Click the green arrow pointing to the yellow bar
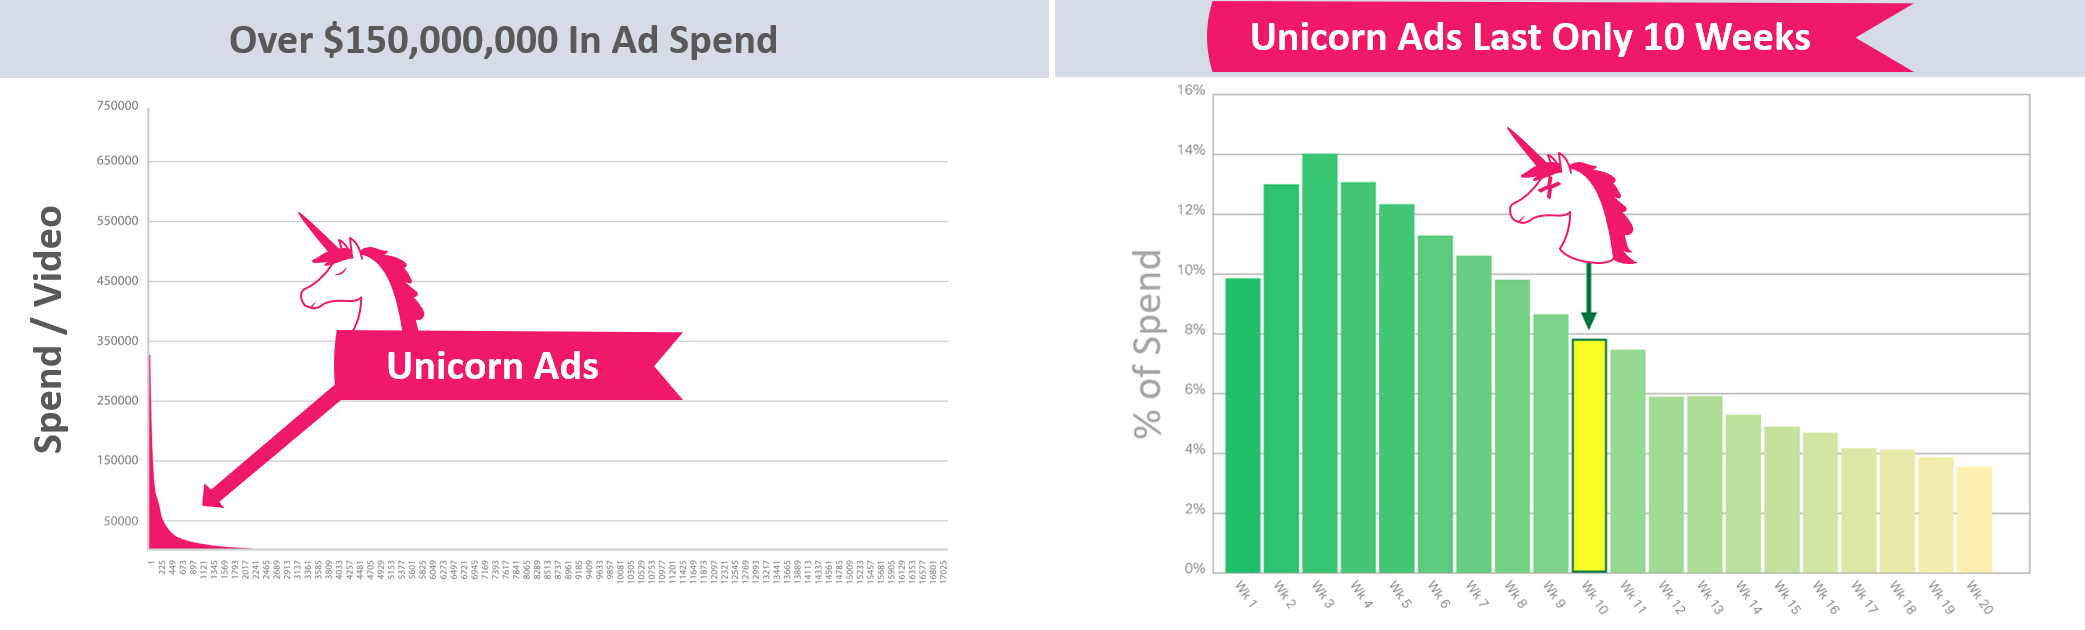 pos(1588,296)
